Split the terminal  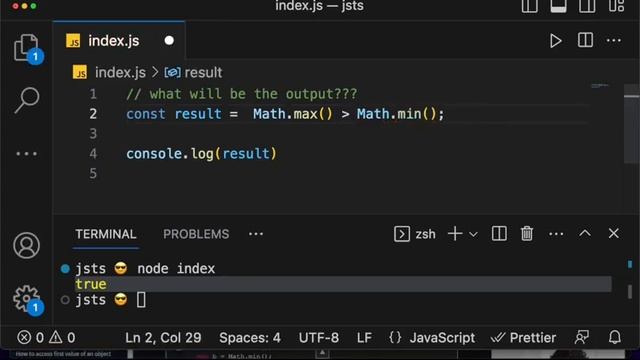tap(499, 234)
